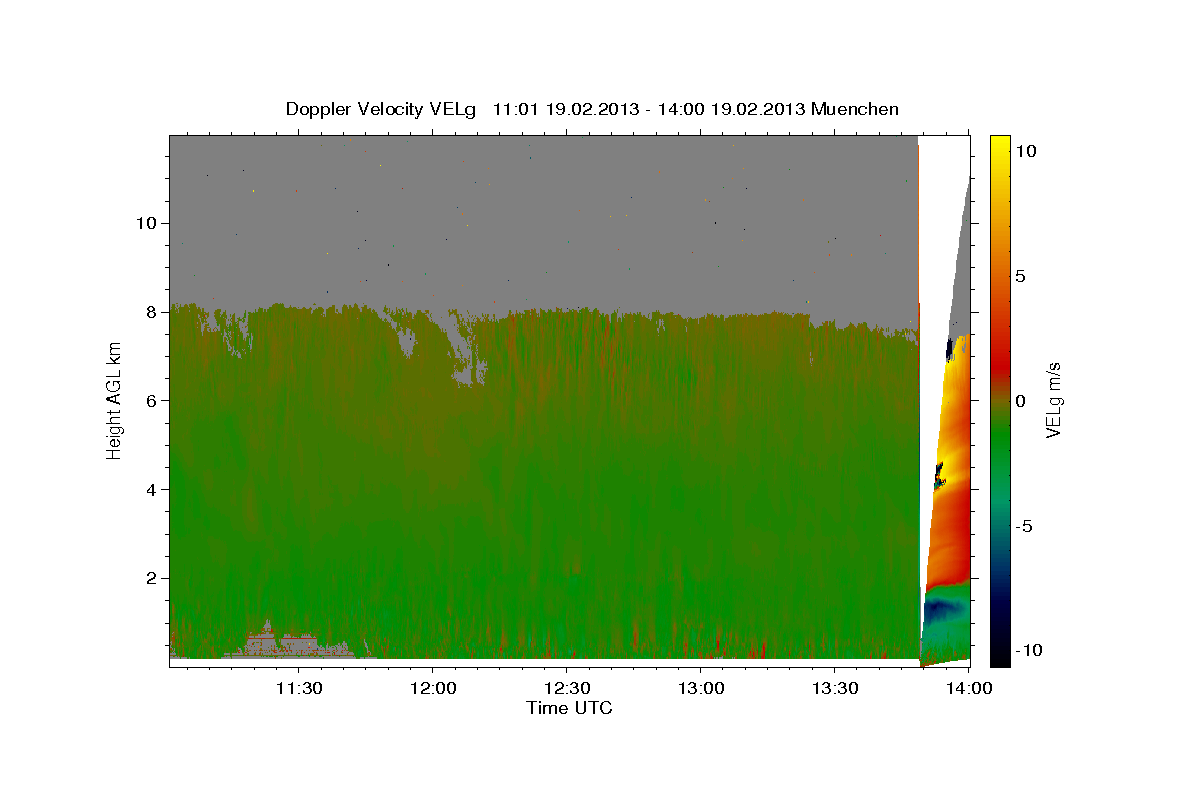Click the height axis label 6
Image resolution: width=1200 pixels, height=800 pixels.
[x=151, y=400]
